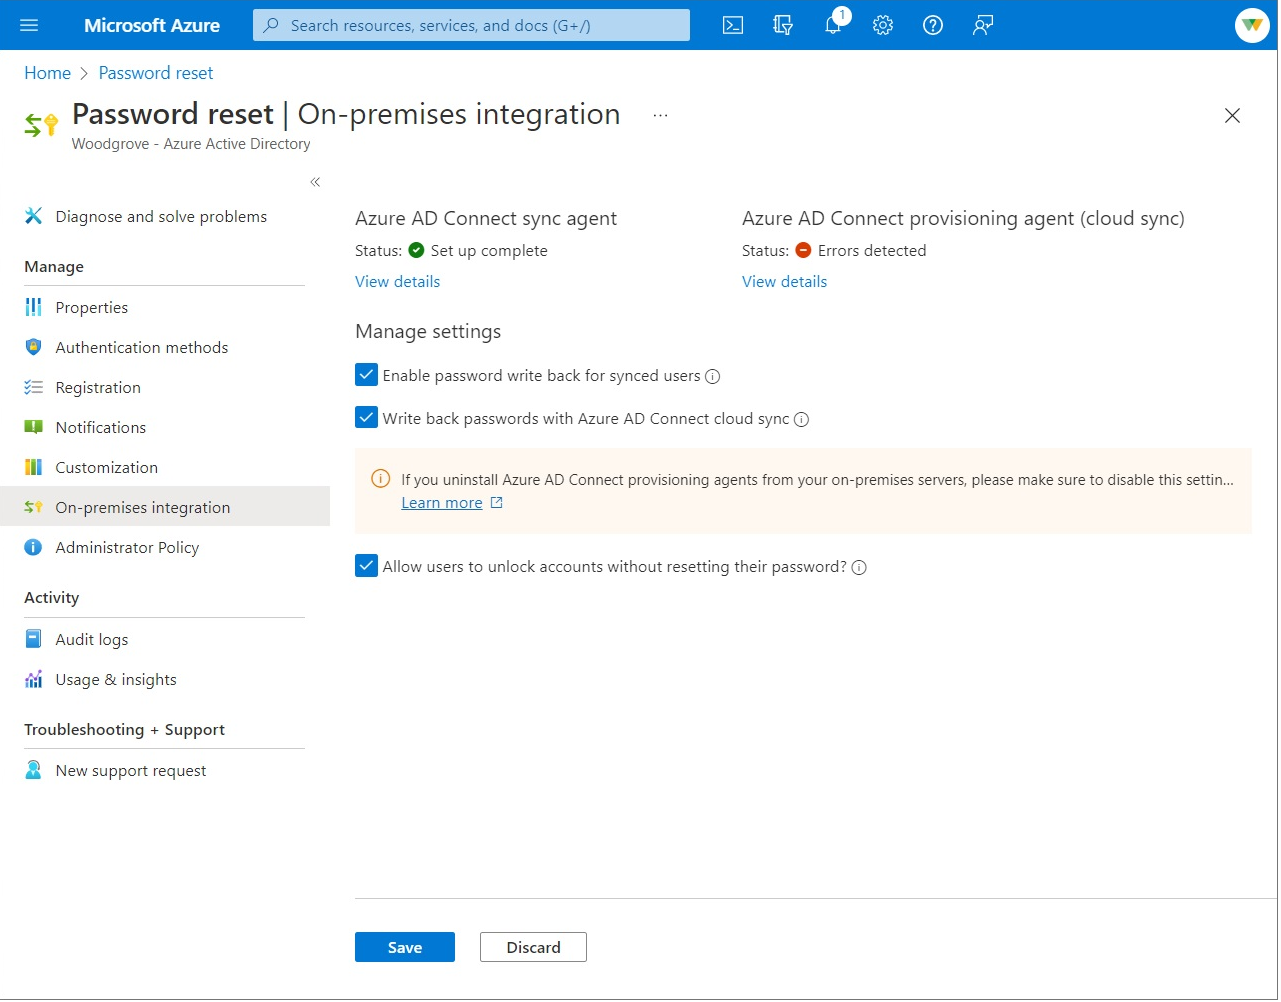Open the Settings gear in the top bar

(x=883, y=25)
